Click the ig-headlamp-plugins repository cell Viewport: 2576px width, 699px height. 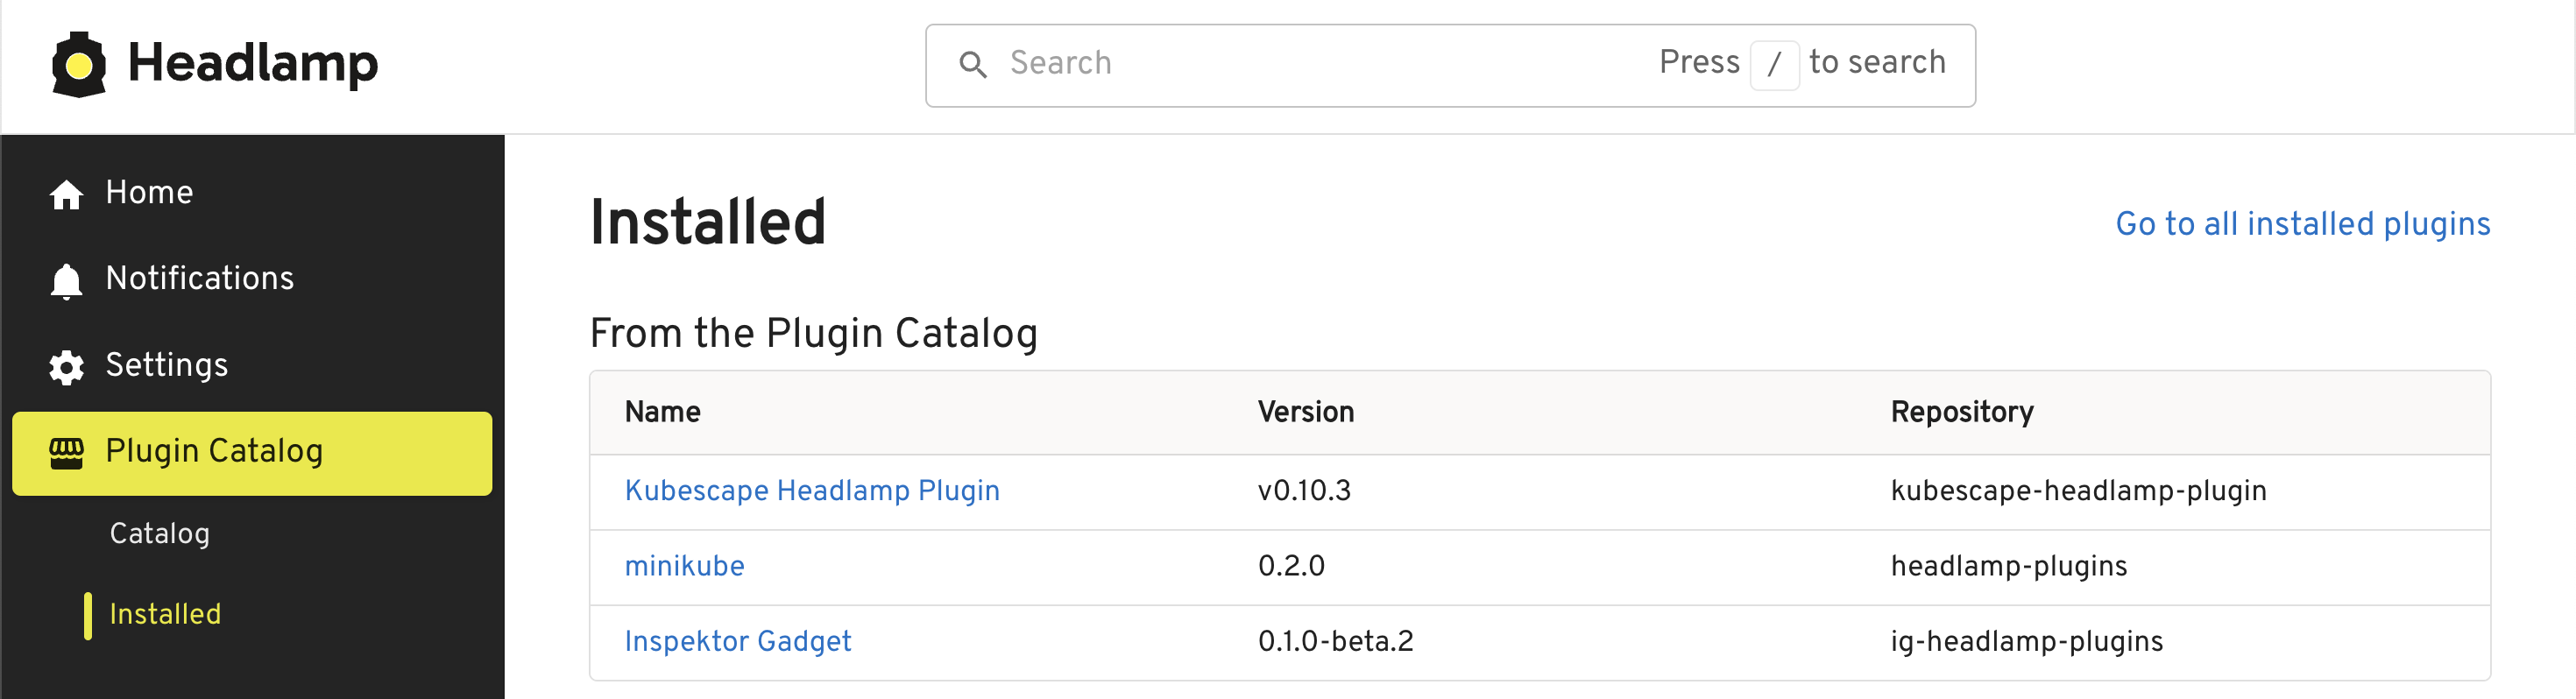pos(2026,641)
